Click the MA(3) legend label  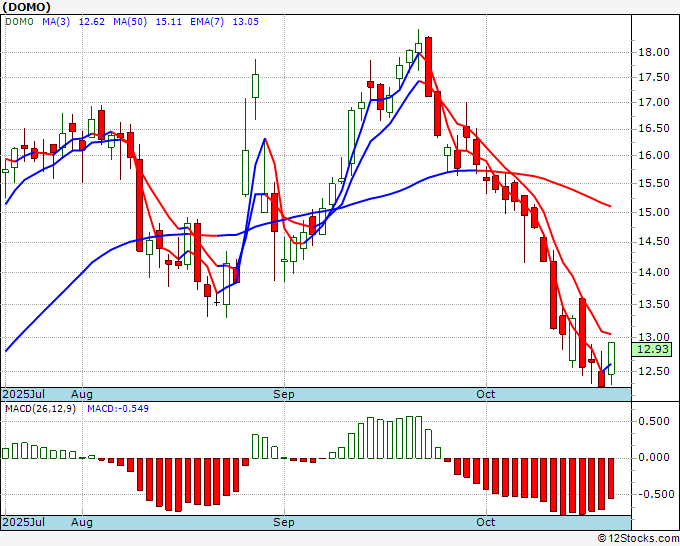56,21
